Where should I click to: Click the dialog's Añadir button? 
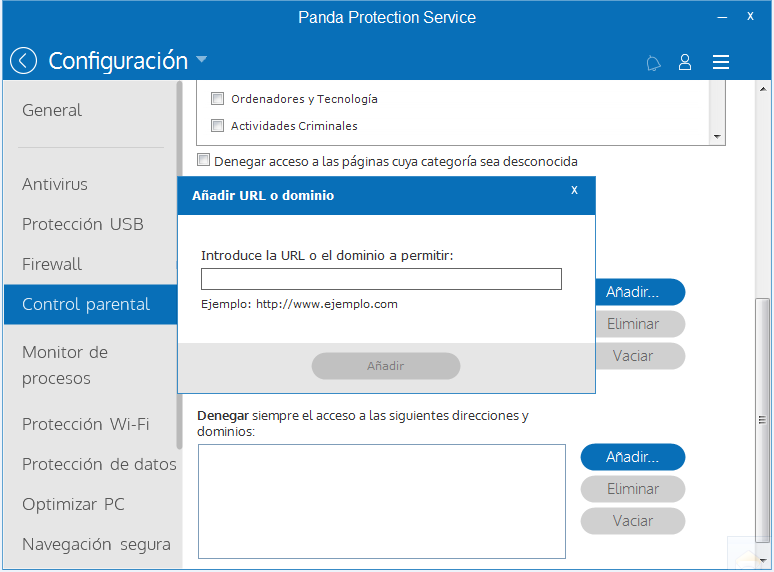386,366
